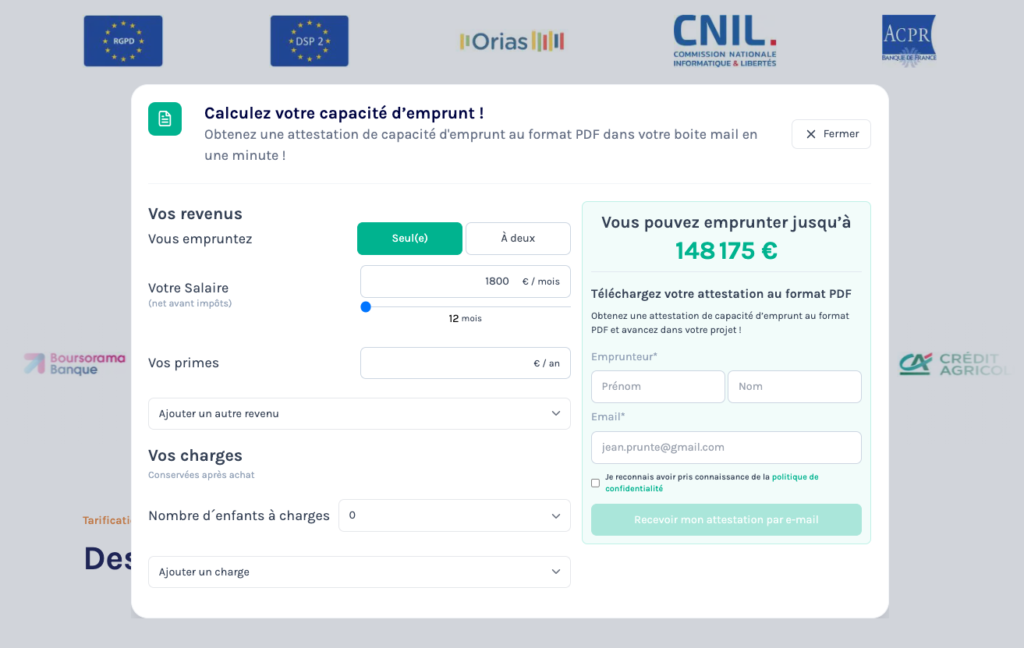Viewport: 1024px width, 648px height.
Task: Click the RGPD EU flag logo
Action: pyautogui.click(x=123, y=41)
